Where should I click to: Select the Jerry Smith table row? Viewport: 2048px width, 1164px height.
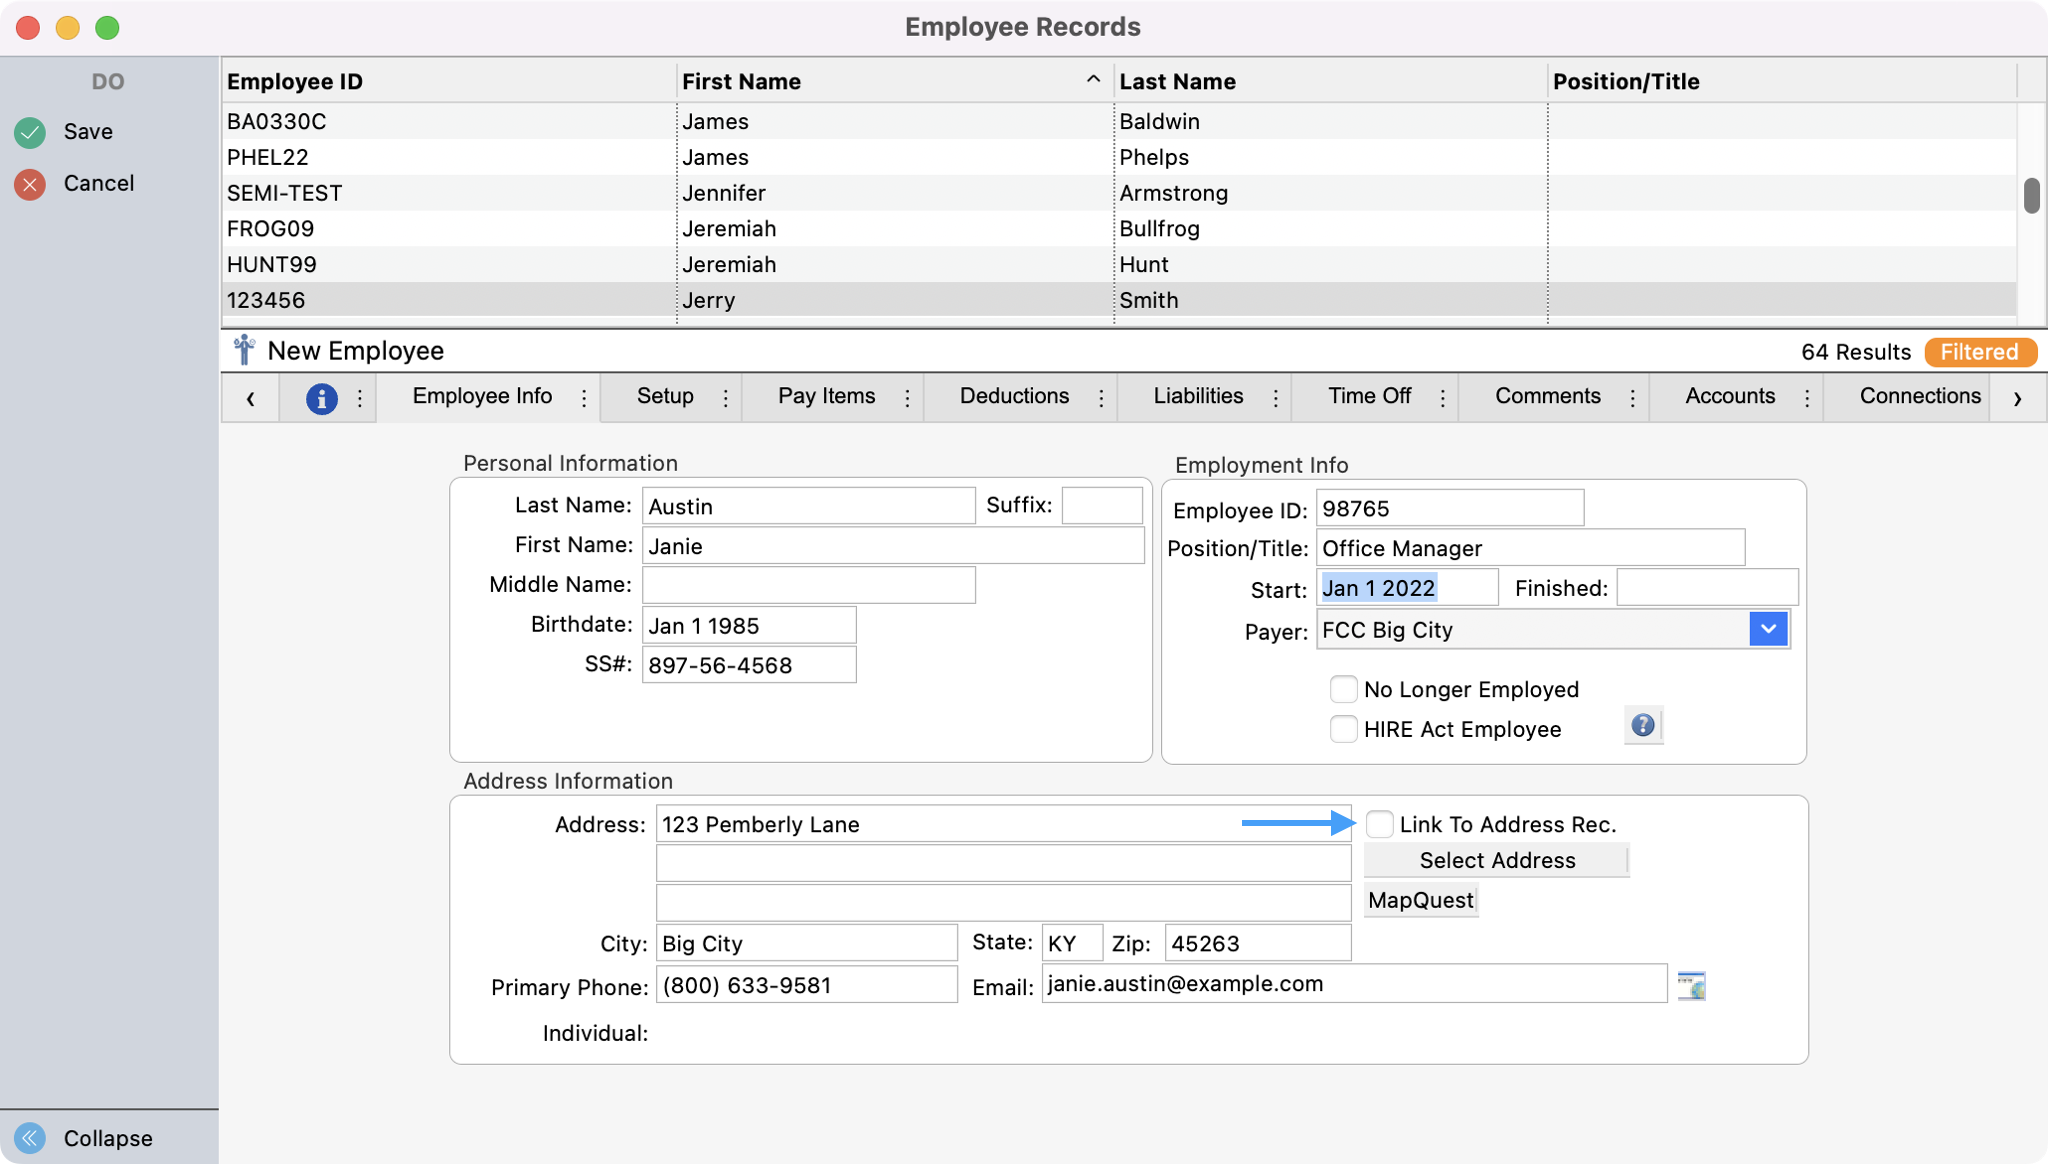point(700,300)
